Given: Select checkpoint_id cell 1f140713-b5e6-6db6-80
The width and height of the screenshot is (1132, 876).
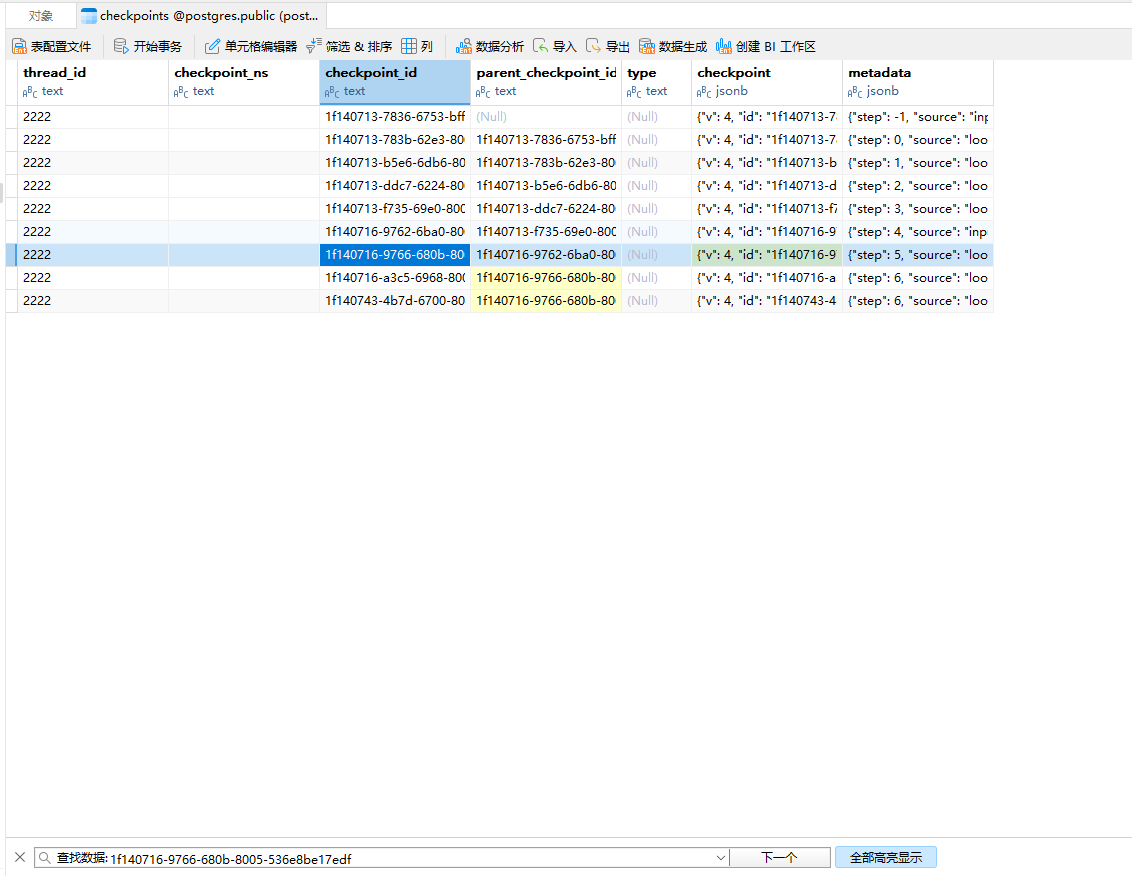Looking at the screenshot, I should pyautogui.click(x=395, y=163).
